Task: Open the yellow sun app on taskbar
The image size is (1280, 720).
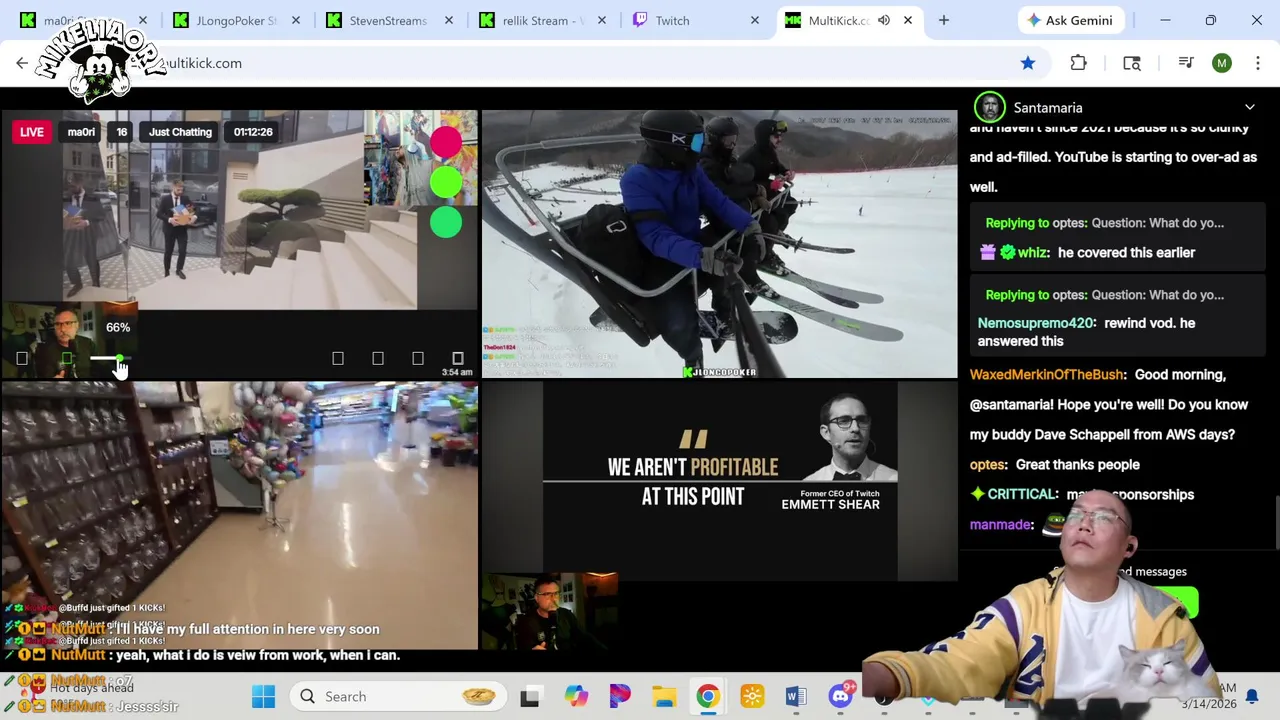Action: coord(752,697)
